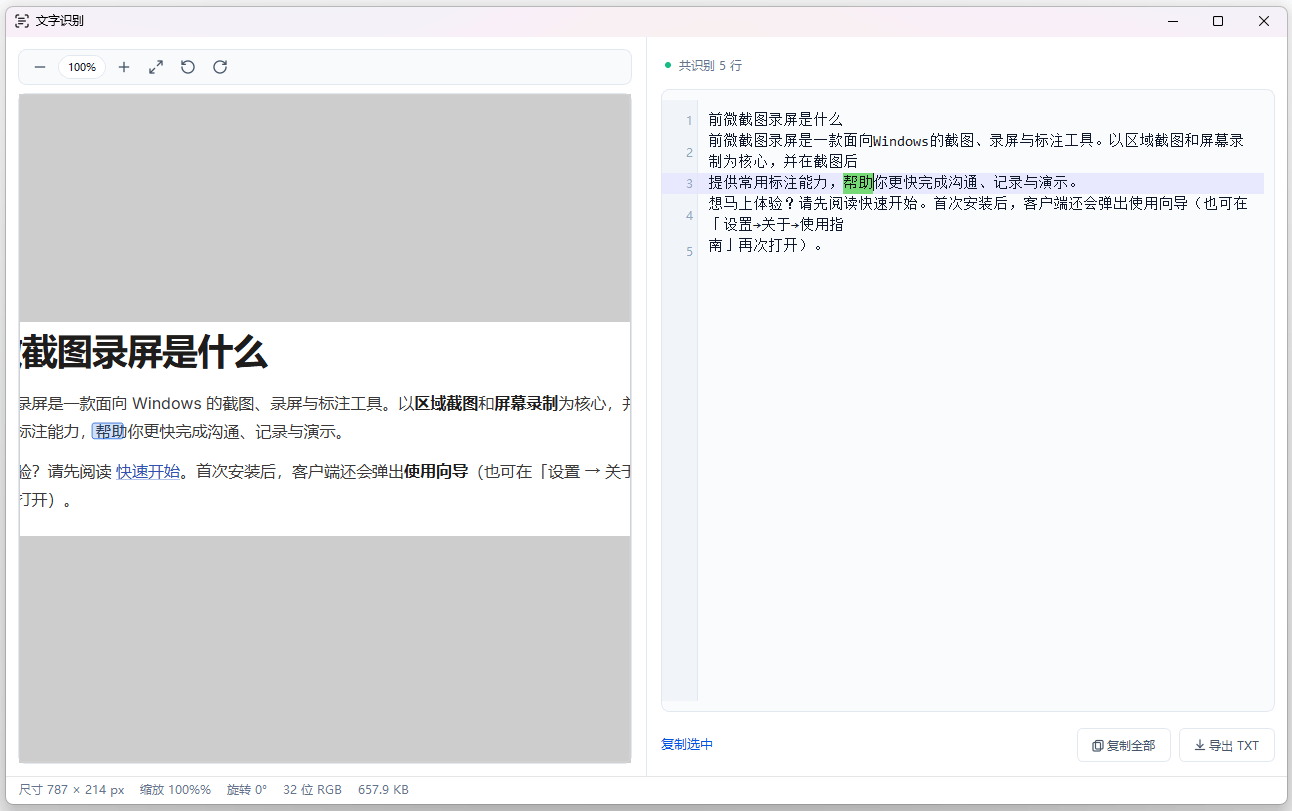Click the fit-to-view expand arrows icon

(156, 67)
